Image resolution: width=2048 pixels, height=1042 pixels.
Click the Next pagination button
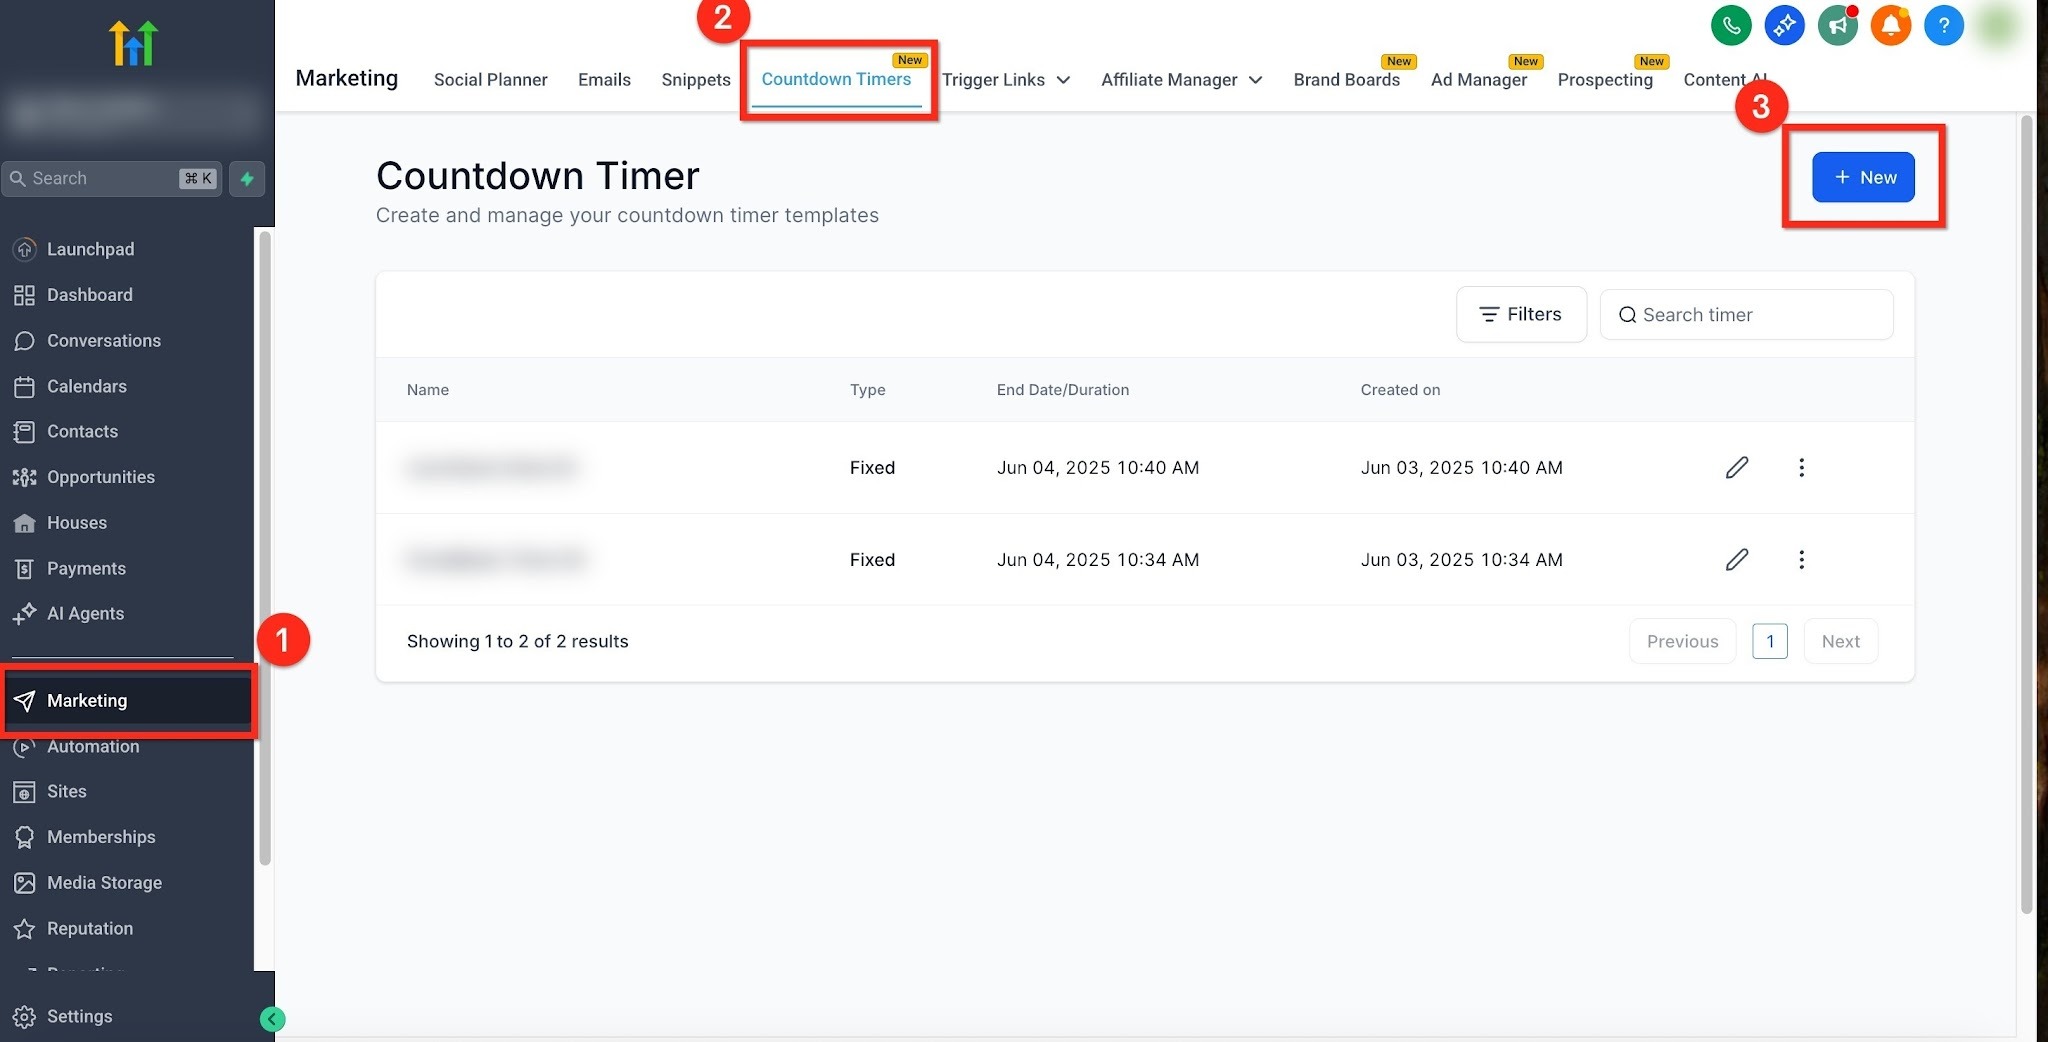click(x=1840, y=641)
